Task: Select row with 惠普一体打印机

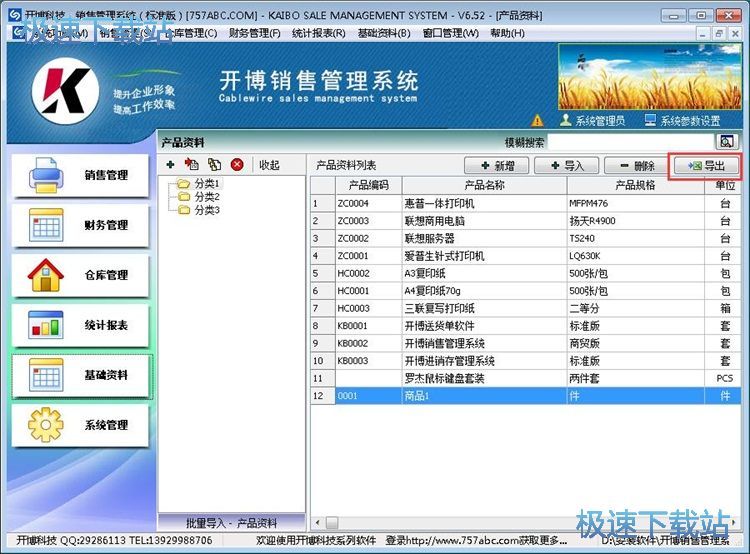Action: tap(526, 203)
